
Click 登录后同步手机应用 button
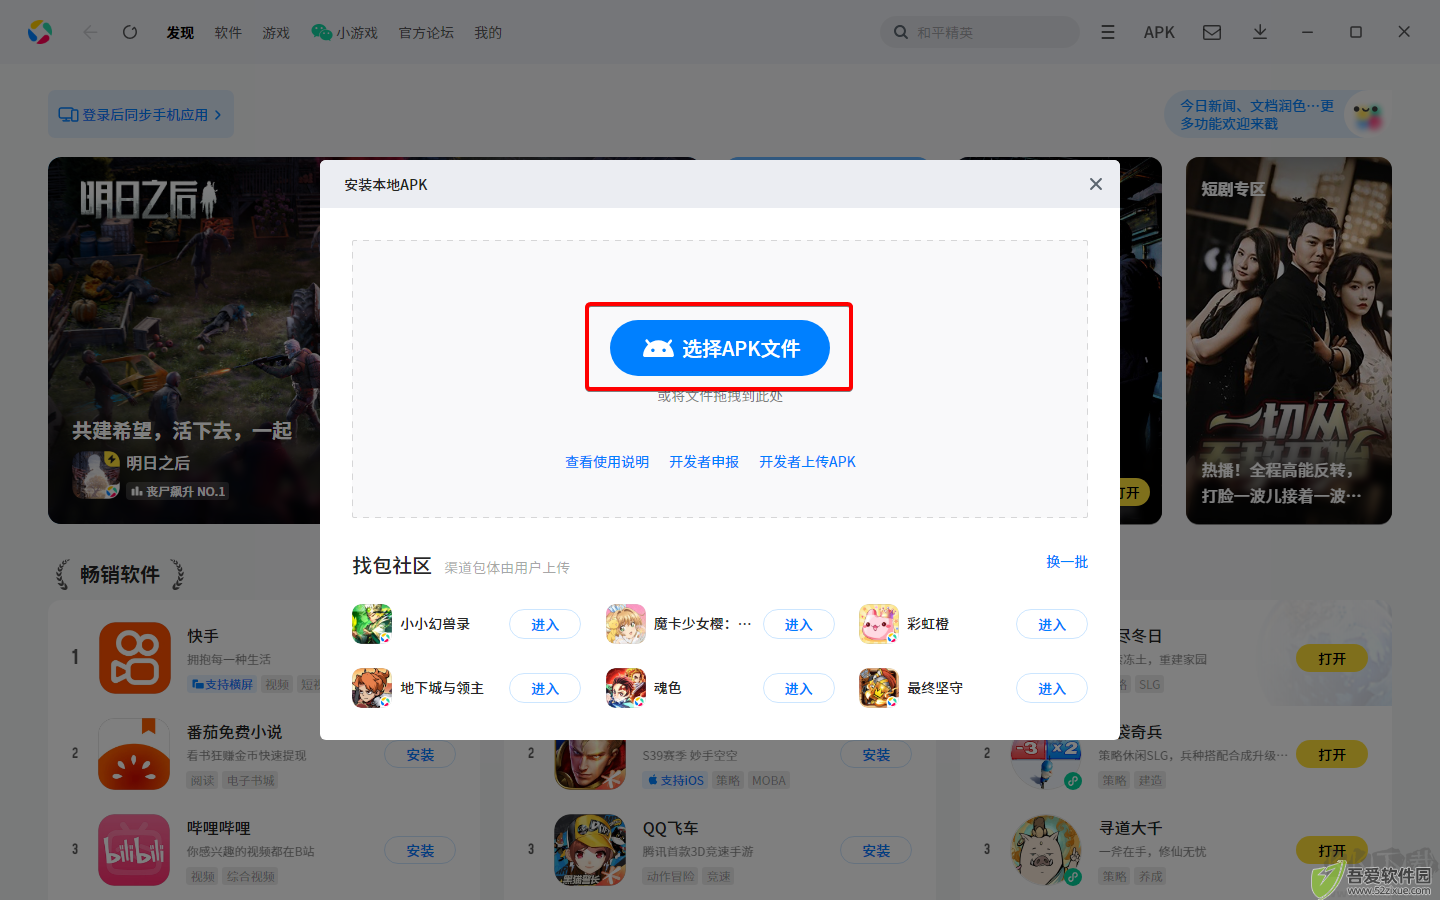(141, 114)
